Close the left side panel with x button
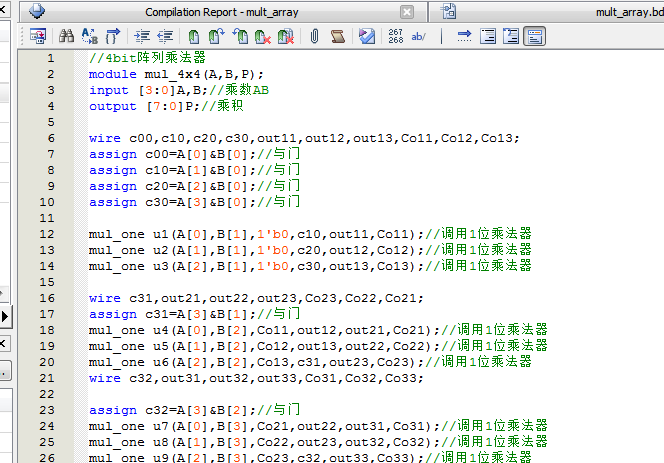 pos(5,343)
